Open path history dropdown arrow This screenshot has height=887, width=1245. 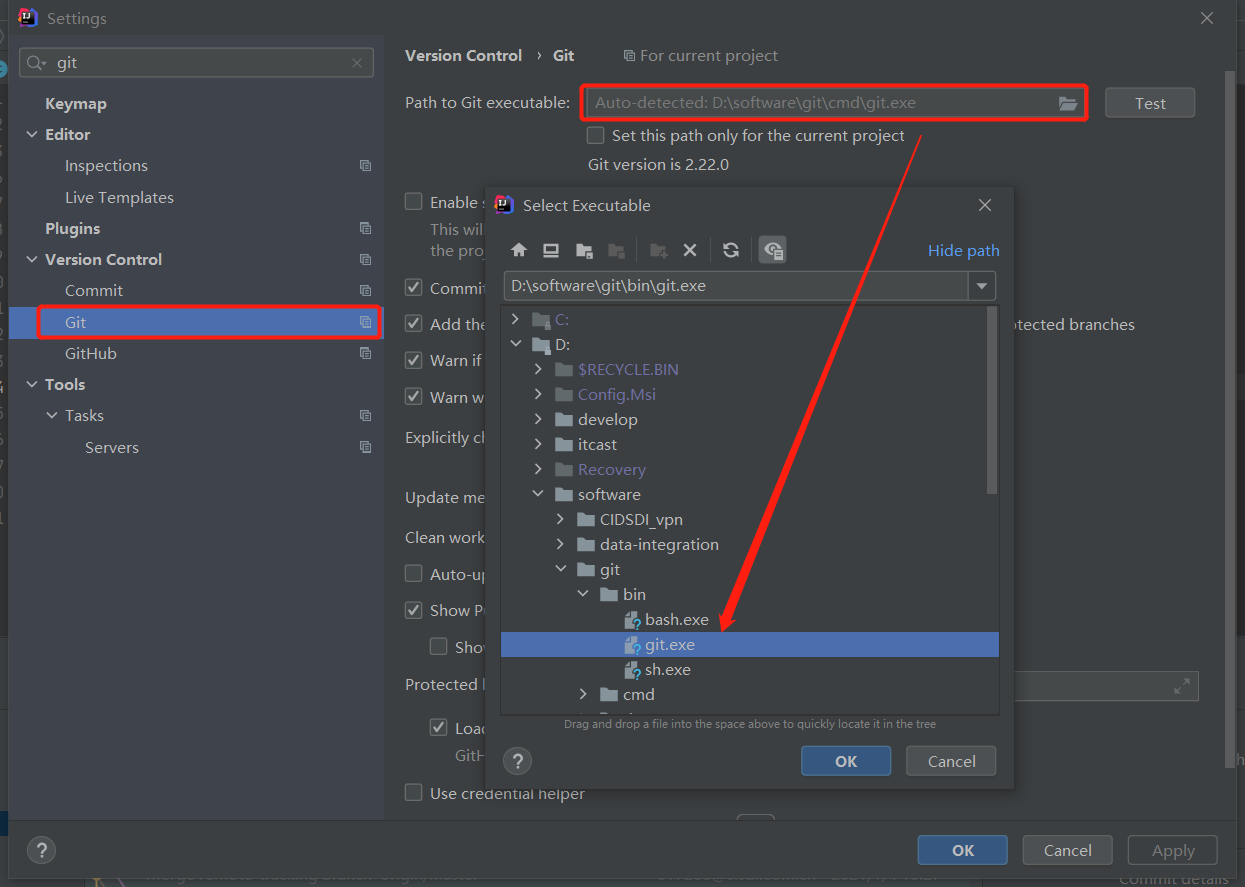pos(982,286)
